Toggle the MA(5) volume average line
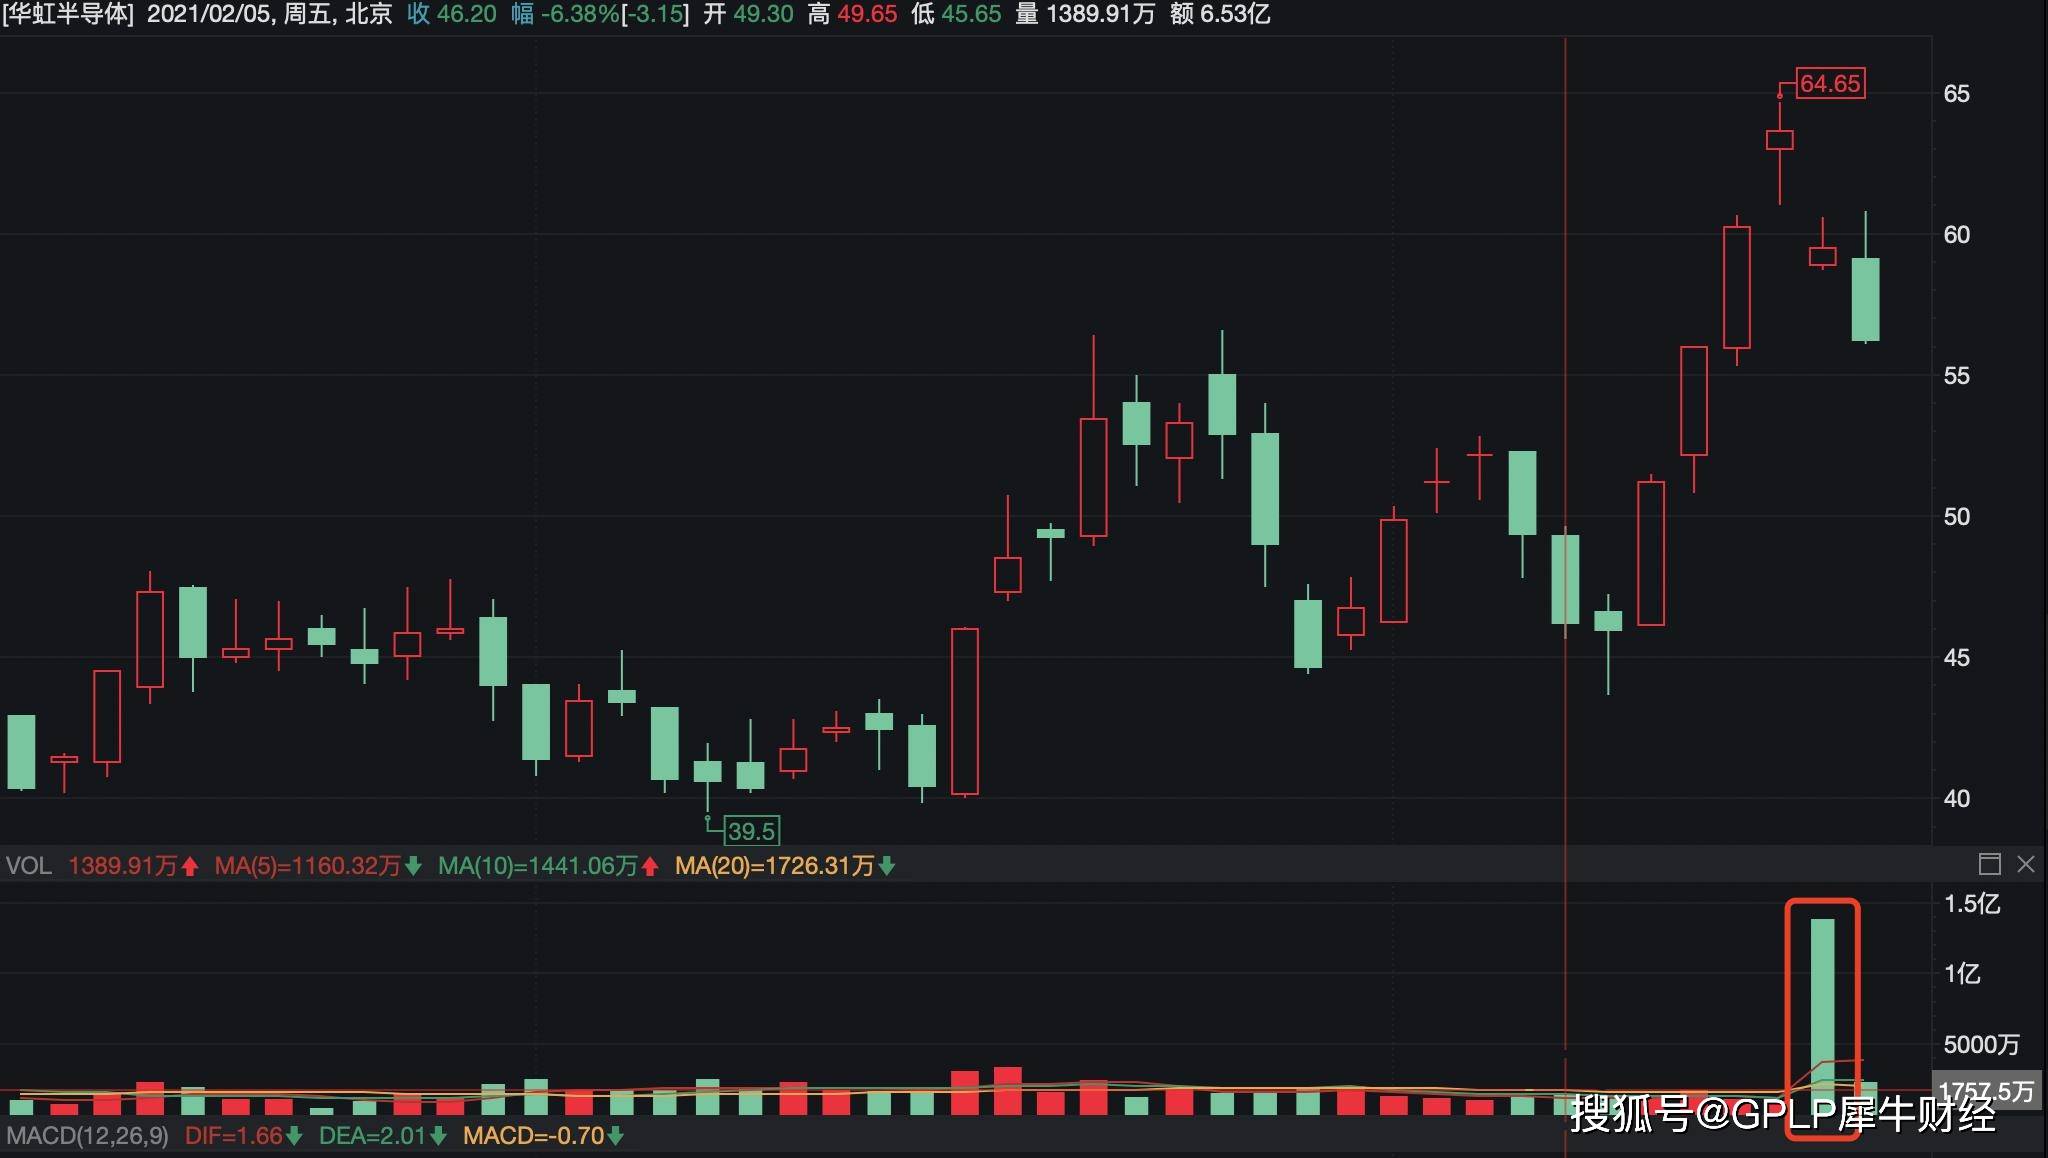2048x1158 pixels. tap(307, 866)
